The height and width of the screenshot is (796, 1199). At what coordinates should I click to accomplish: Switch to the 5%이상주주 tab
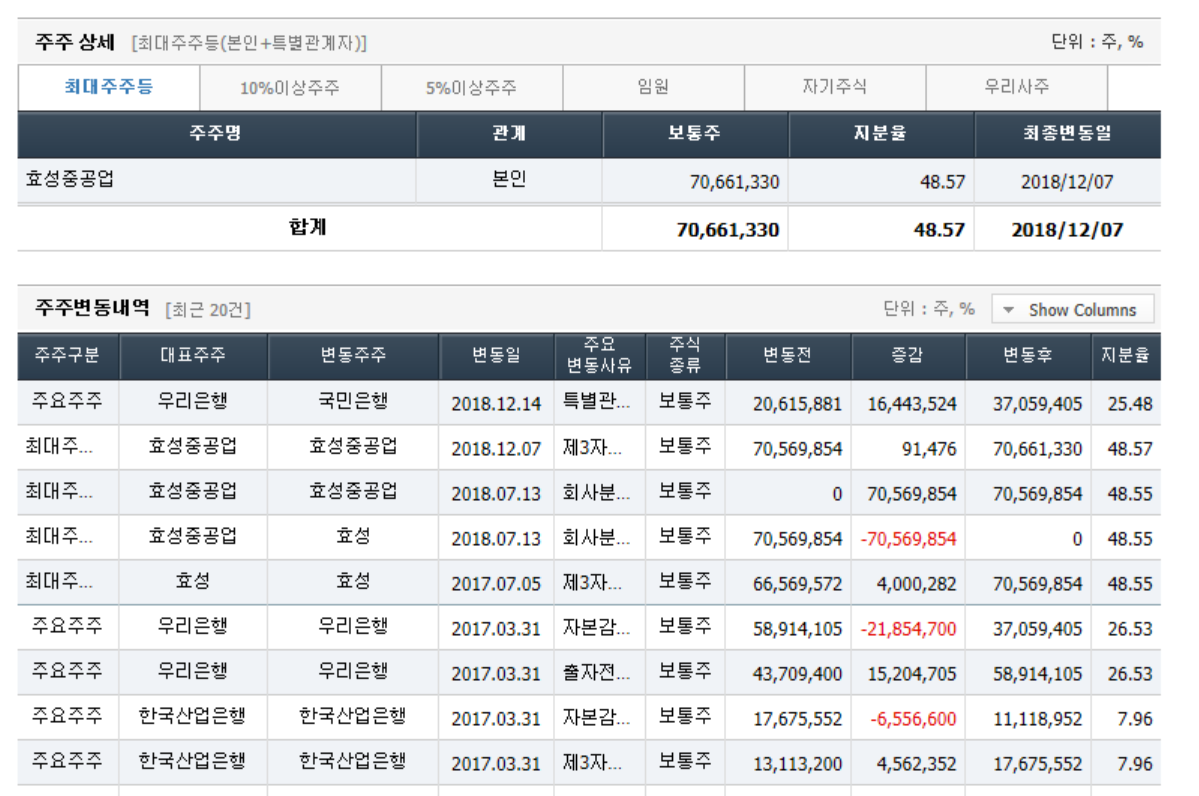471,88
